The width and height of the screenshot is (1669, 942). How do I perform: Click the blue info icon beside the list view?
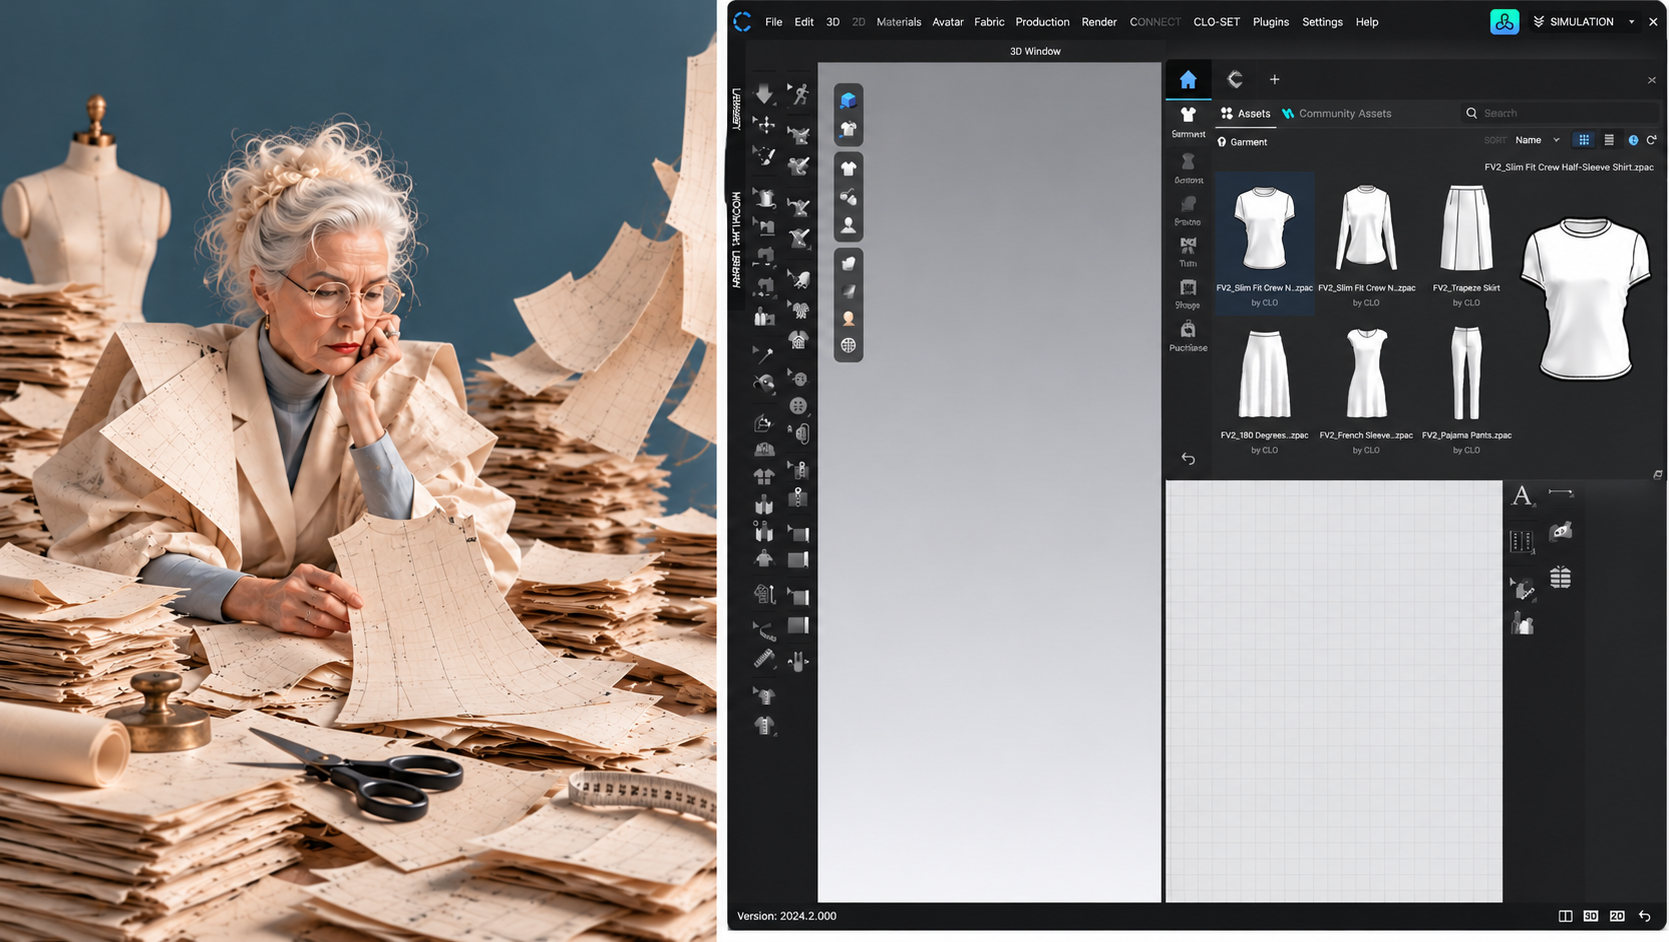point(1633,140)
